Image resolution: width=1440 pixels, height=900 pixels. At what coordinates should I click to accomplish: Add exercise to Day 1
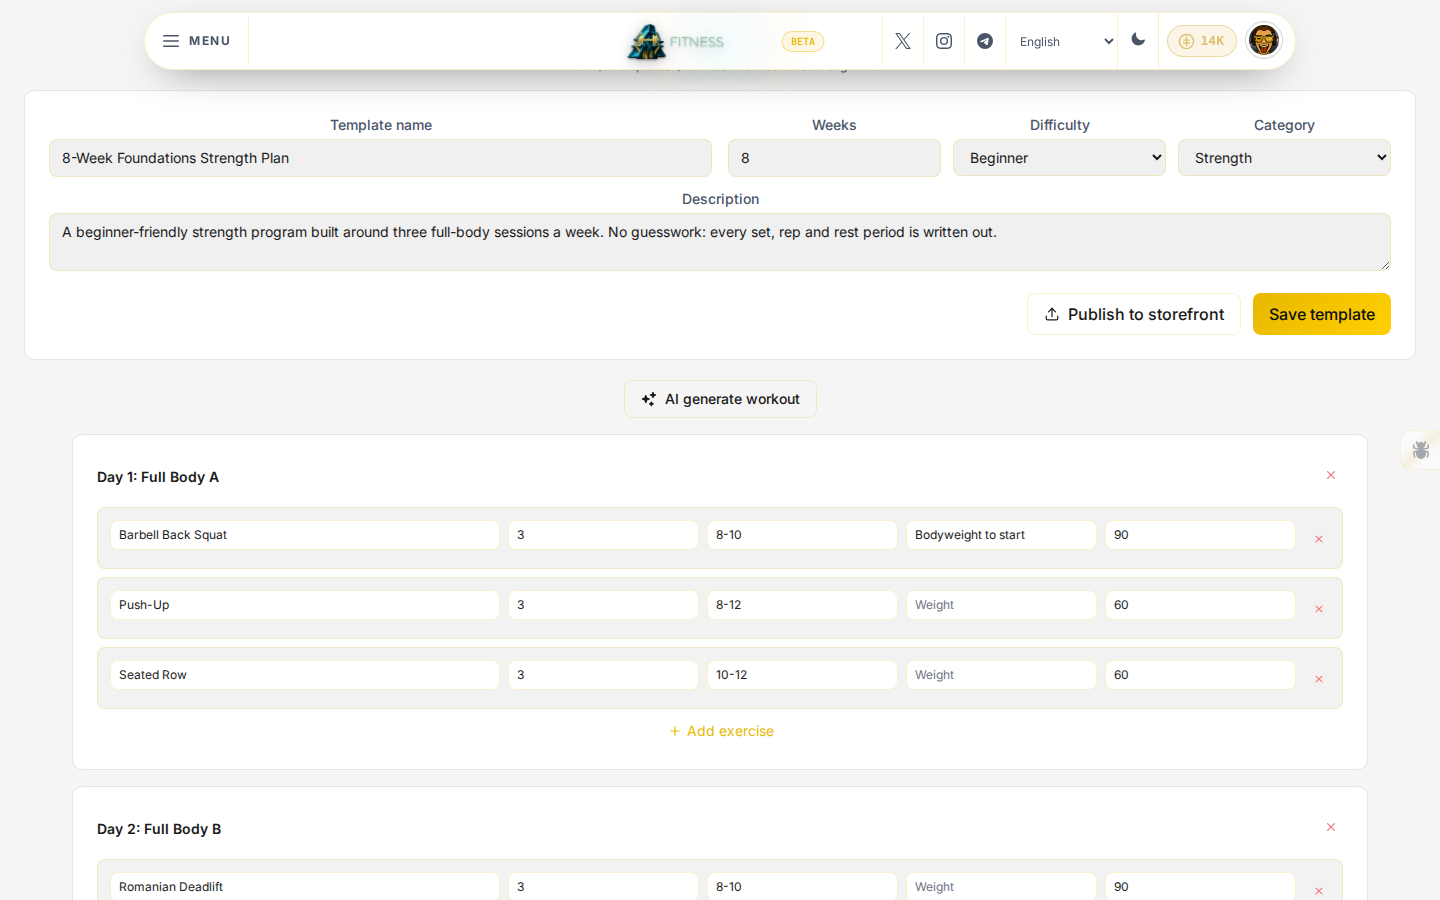(720, 731)
